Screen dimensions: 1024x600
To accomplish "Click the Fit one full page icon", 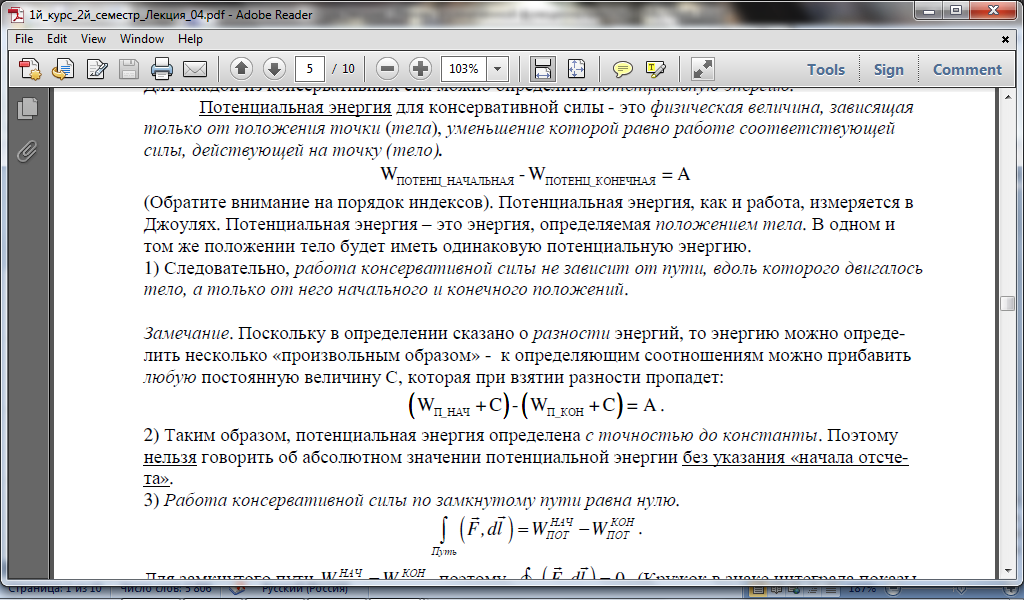I will [x=576, y=69].
